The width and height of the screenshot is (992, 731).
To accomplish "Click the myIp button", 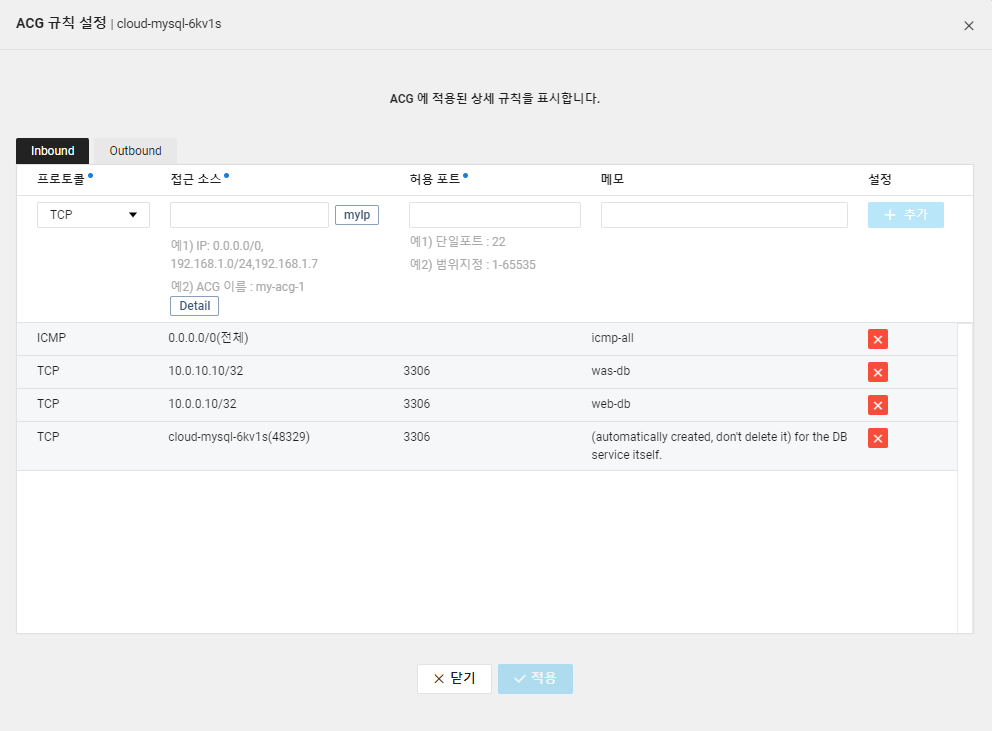I will [357, 215].
